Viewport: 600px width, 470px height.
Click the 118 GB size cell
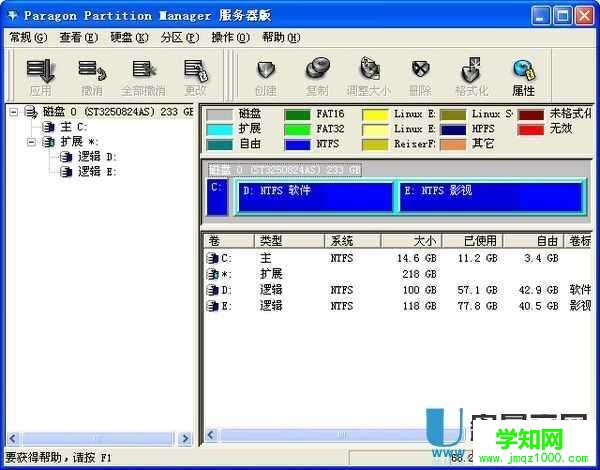point(419,306)
